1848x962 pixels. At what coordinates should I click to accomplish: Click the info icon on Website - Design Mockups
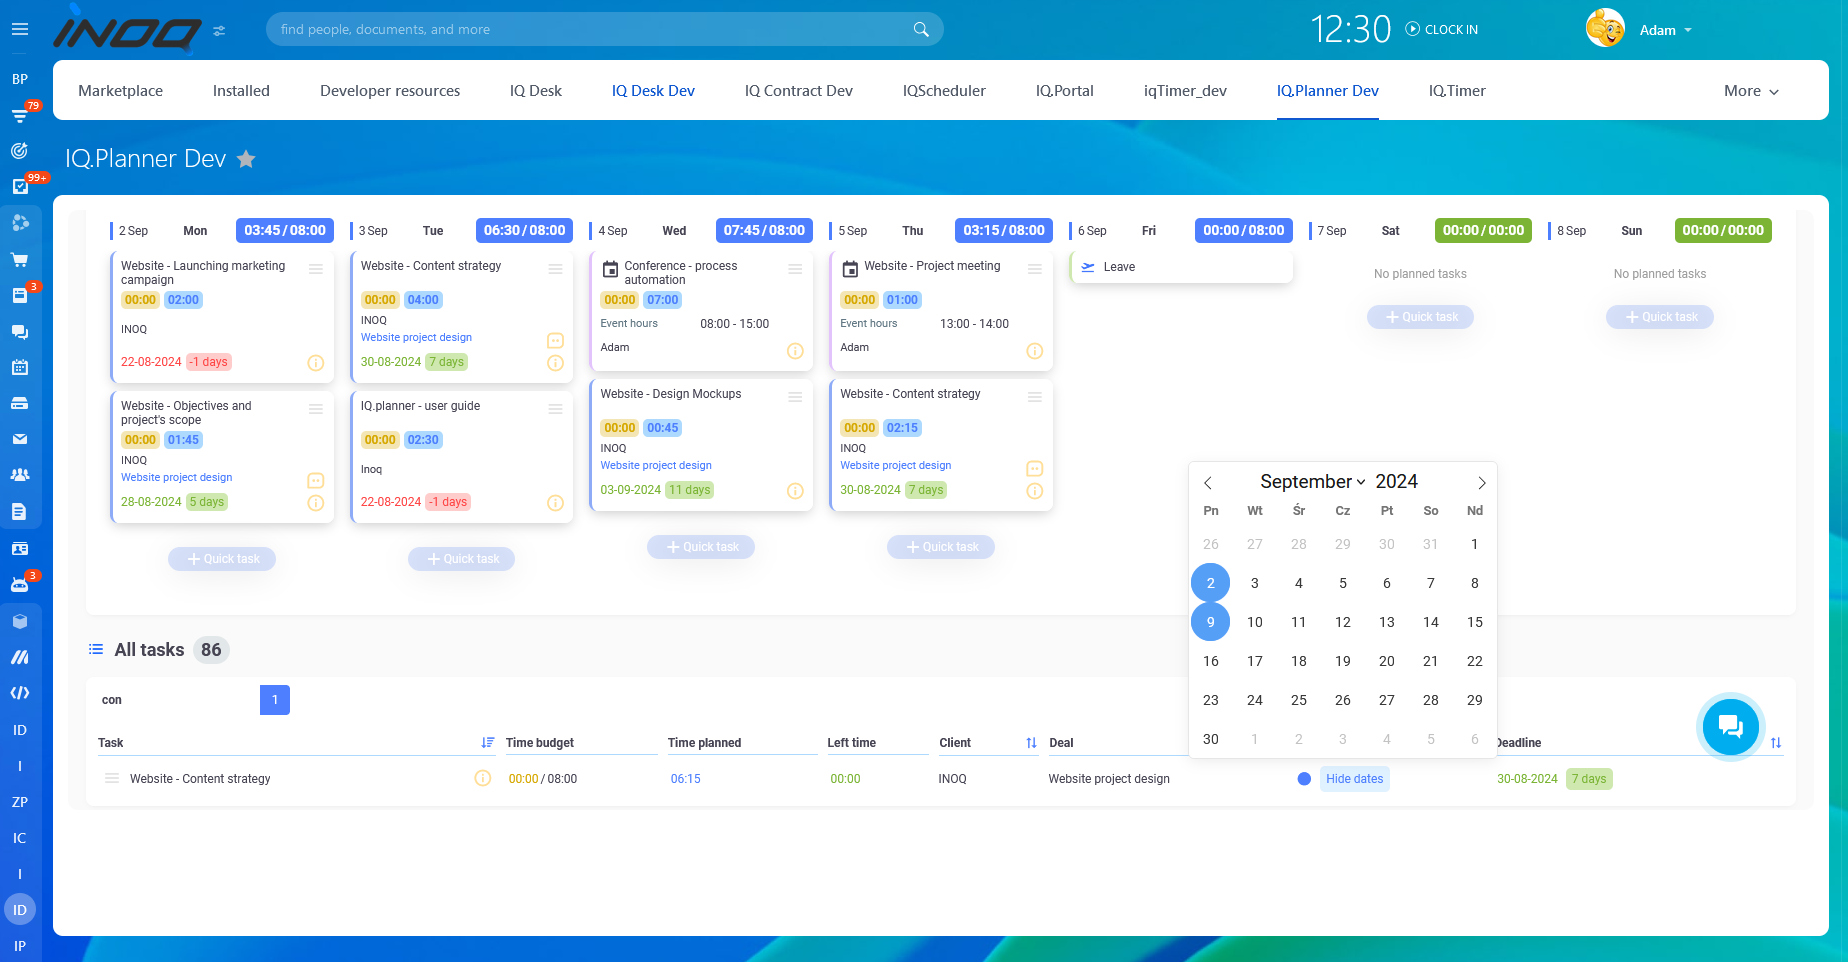795,491
